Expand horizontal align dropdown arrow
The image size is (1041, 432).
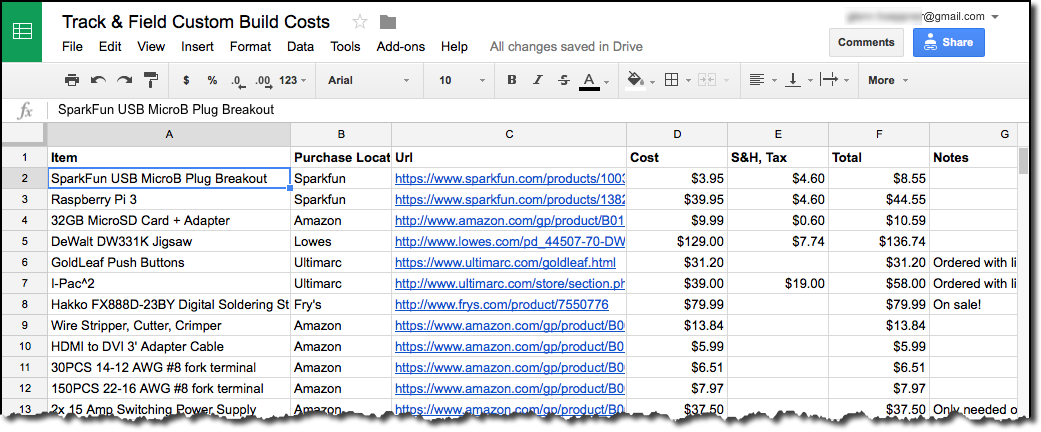774,81
